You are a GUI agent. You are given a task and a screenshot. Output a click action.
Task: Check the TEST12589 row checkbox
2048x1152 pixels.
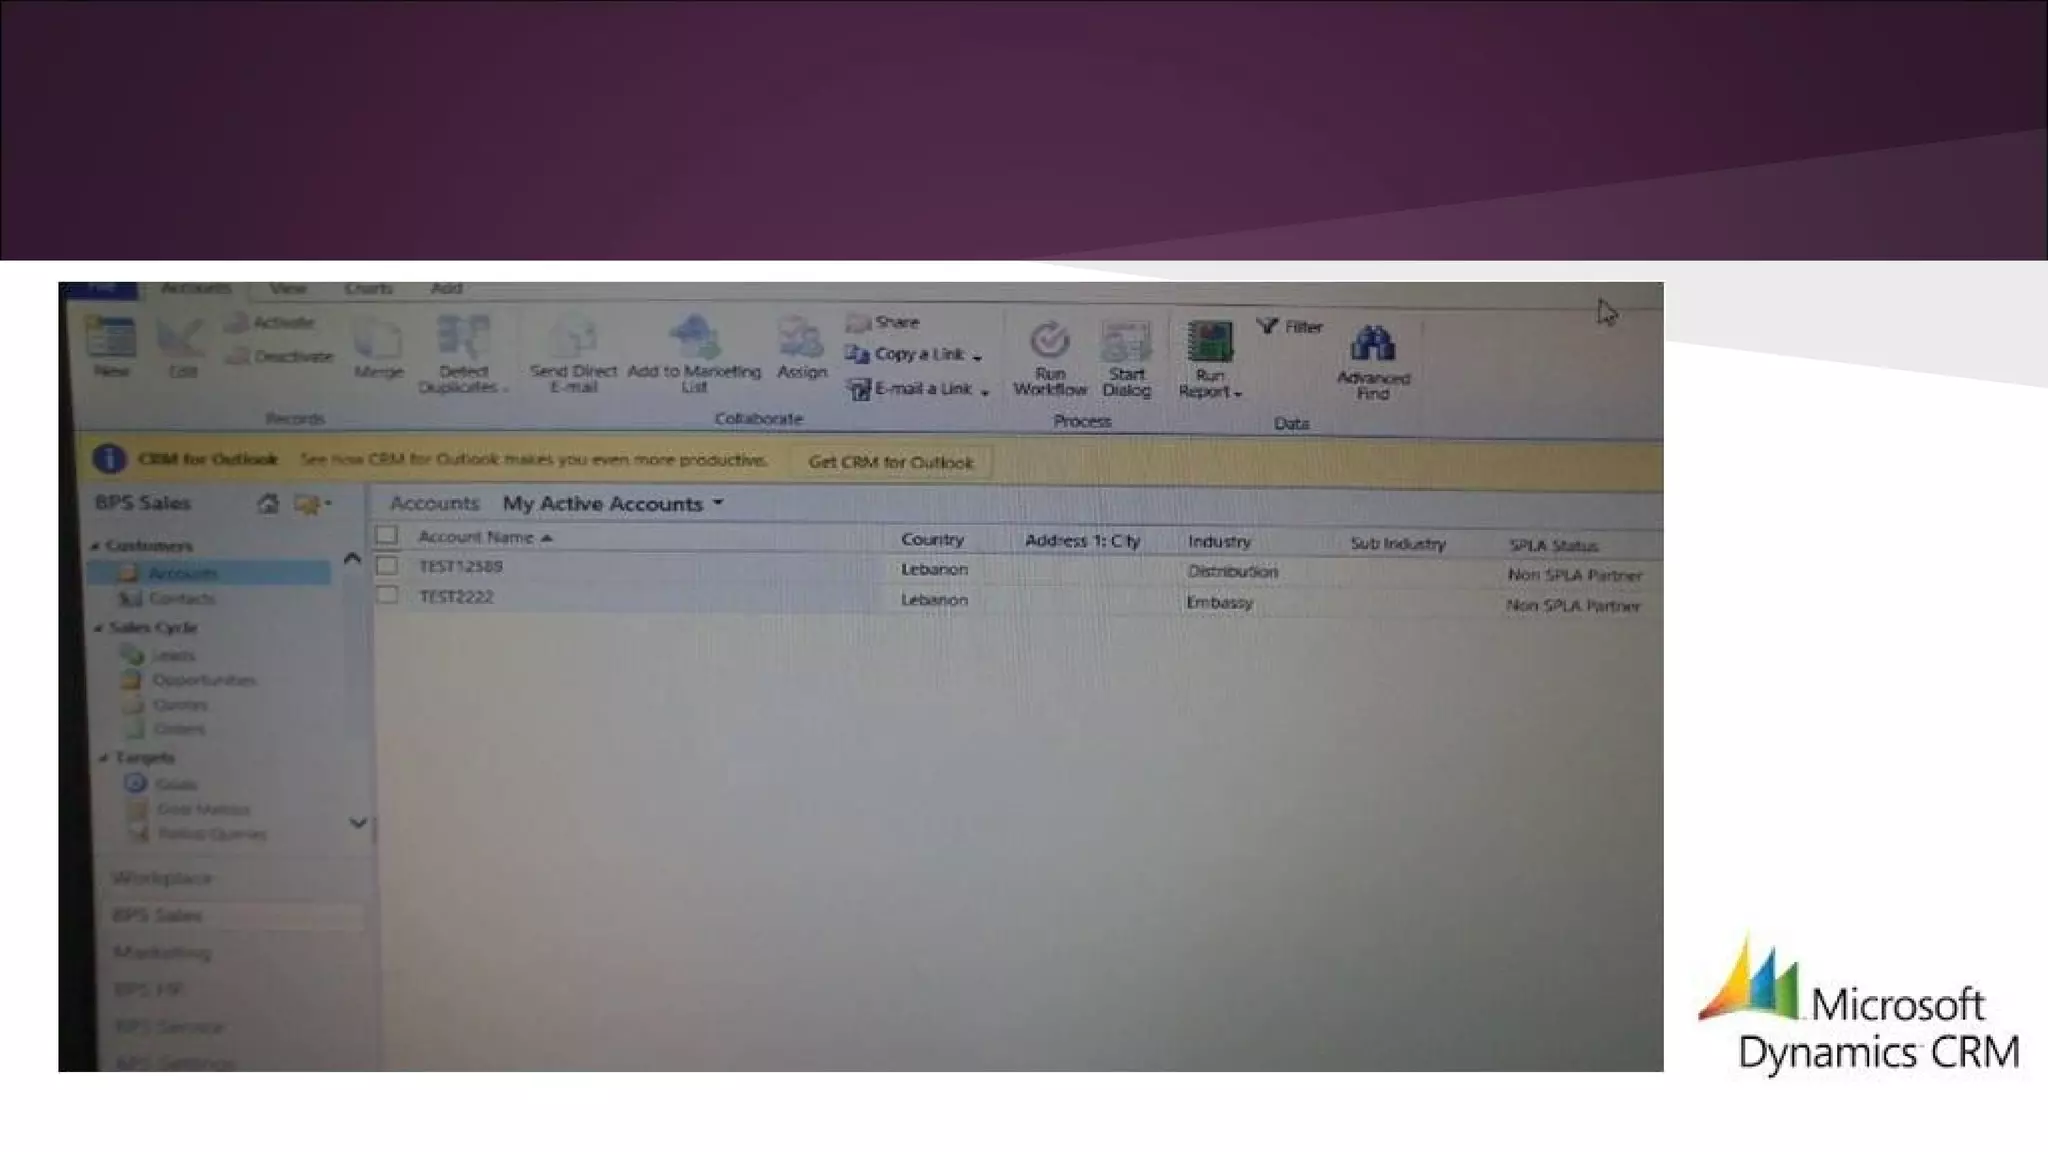[x=387, y=566]
